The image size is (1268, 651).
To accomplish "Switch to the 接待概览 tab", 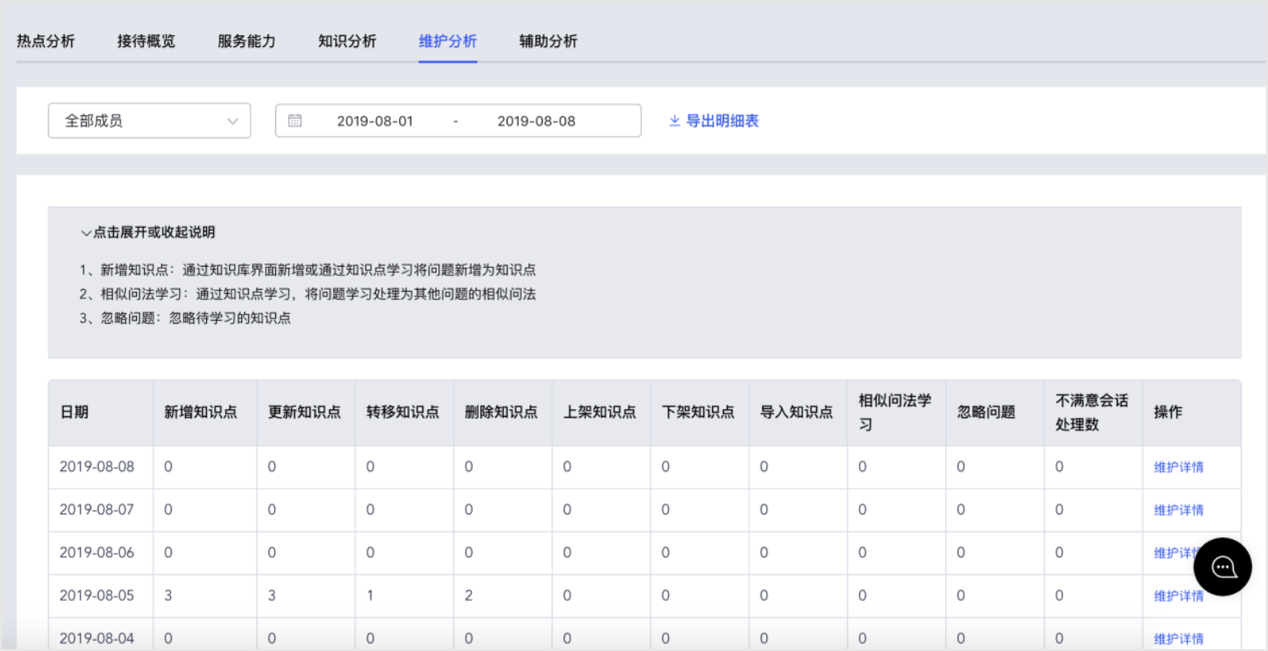I will coord(146,41).
